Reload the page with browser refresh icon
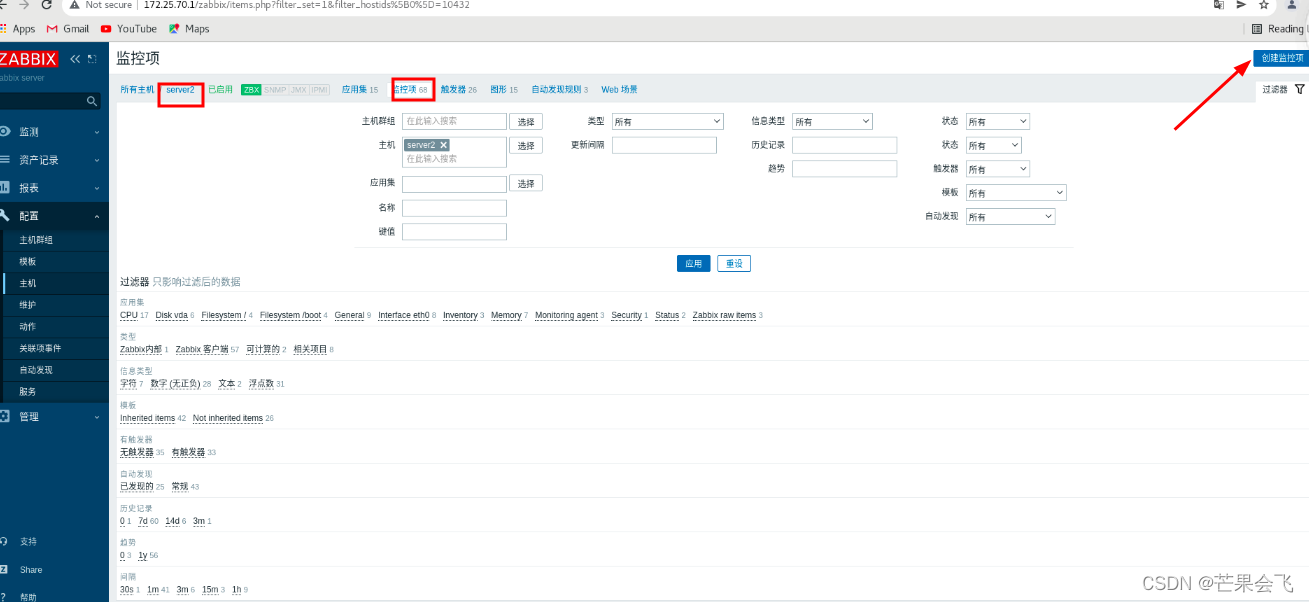The width and height of the screenshot is (1309, 602). pyautogui.click(x=46, y=5)
